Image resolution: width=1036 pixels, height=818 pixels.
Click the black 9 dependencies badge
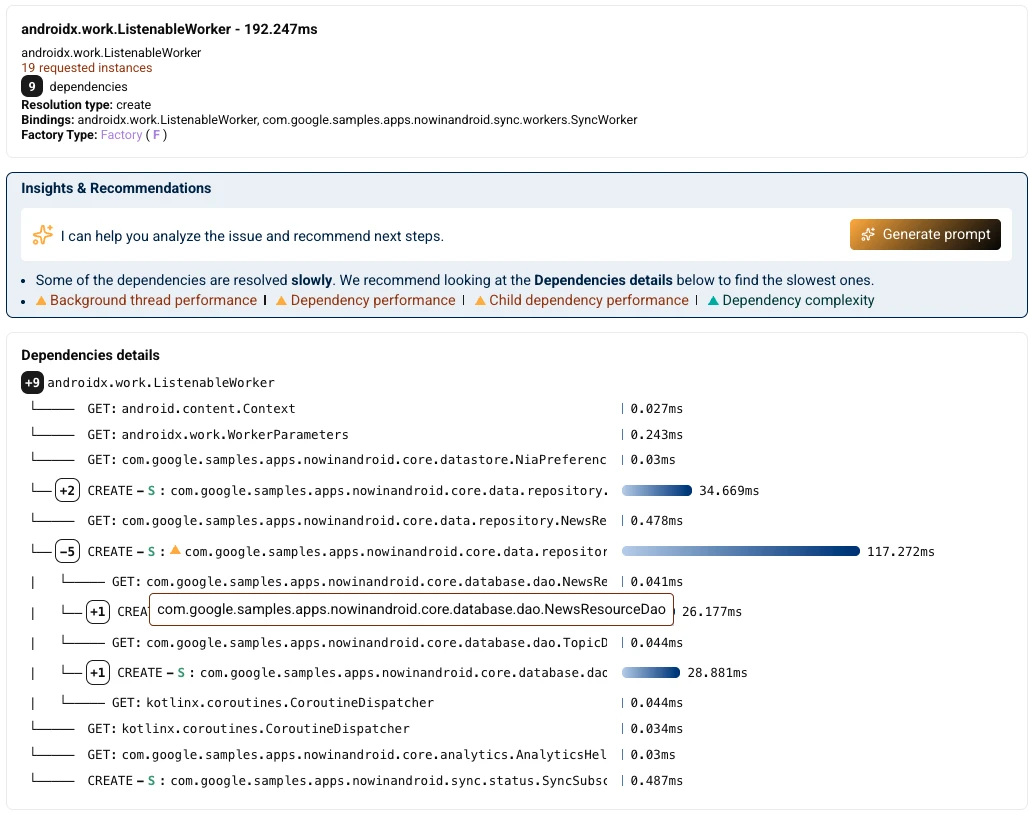[32, 87]
